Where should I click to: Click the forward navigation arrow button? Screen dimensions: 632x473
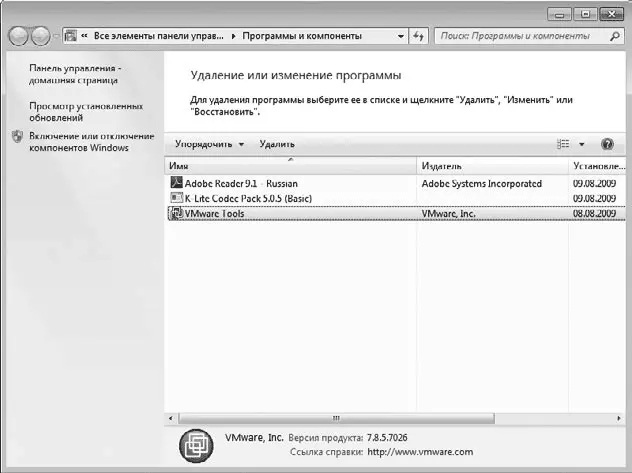click(40, 36)
